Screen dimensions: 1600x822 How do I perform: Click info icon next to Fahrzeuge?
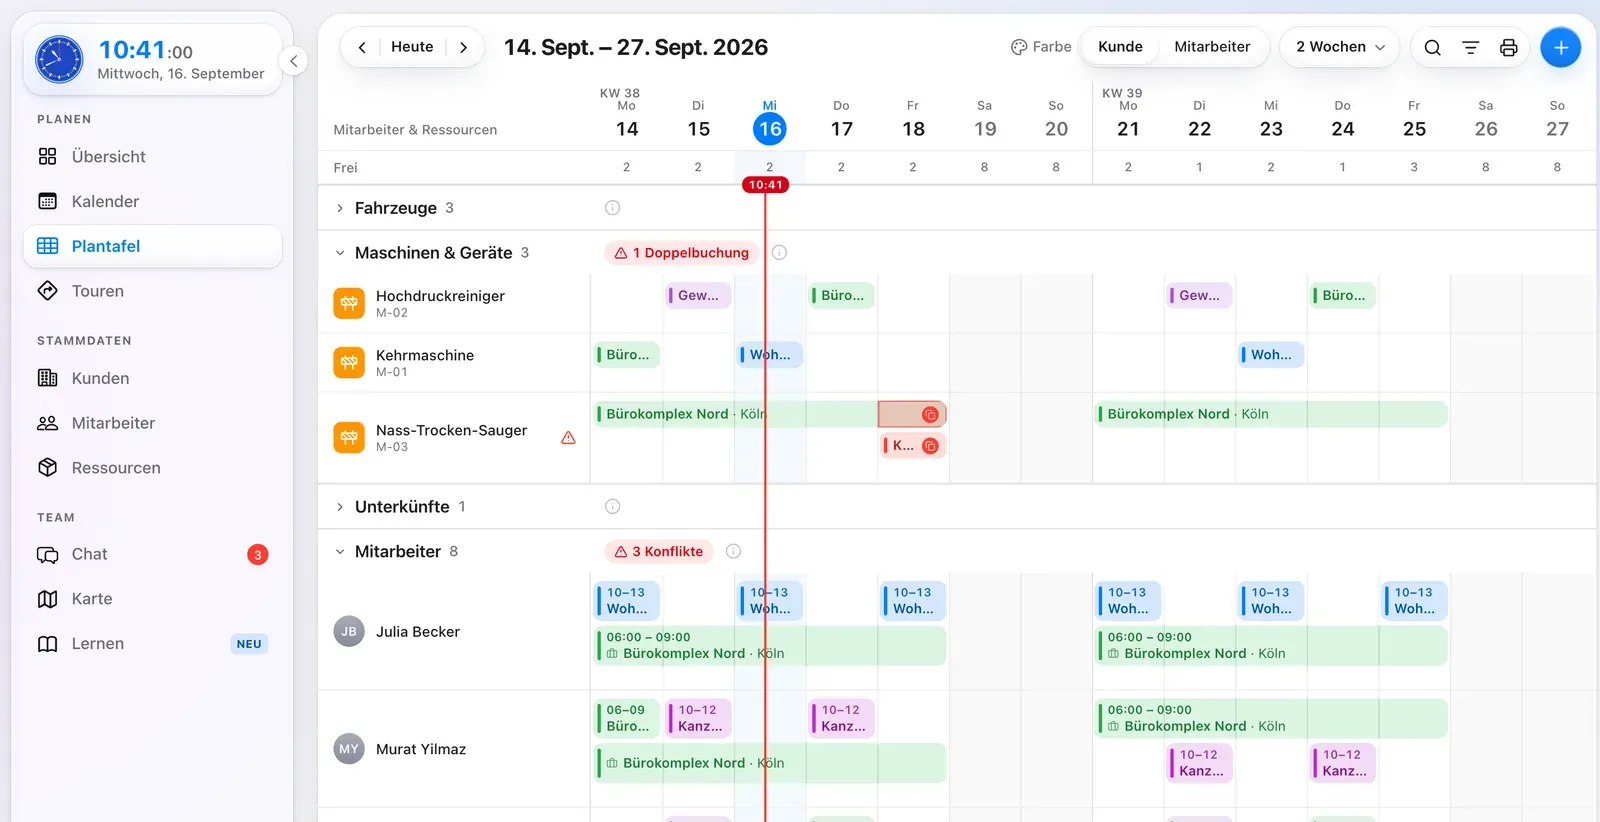pyautogui.click(x=612, y=208)
